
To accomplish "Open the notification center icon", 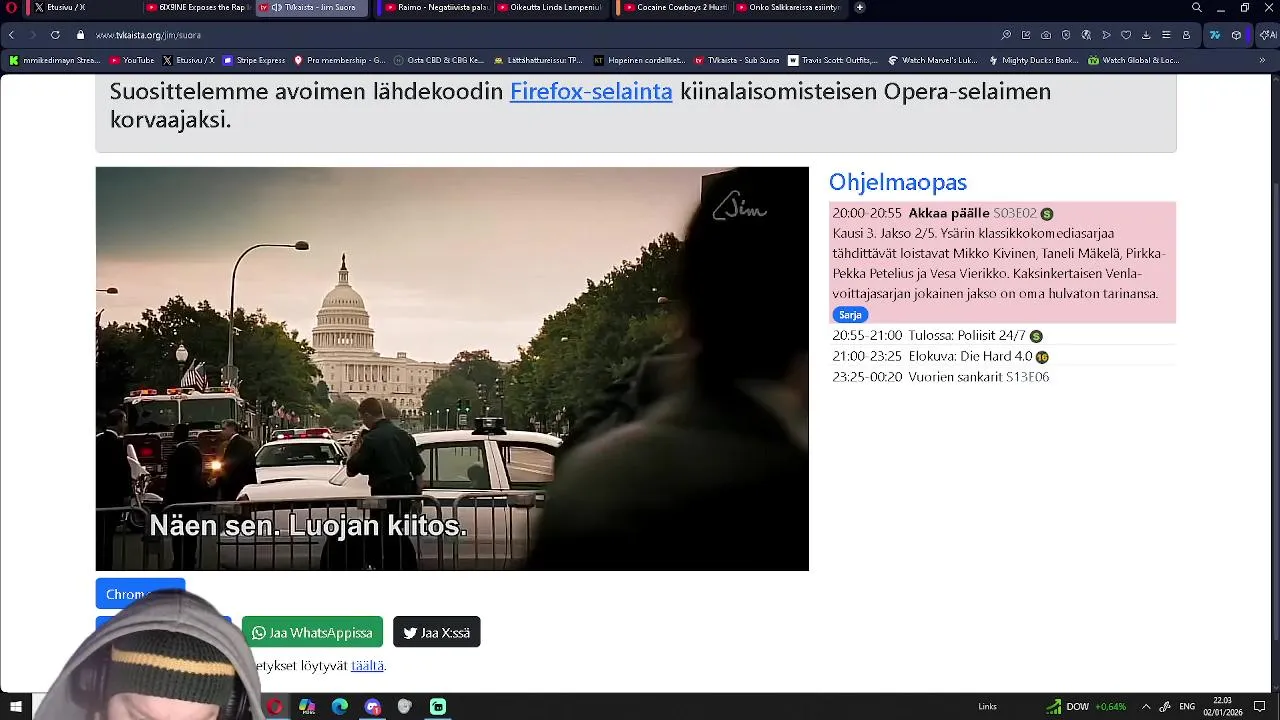I will 1260,707.
